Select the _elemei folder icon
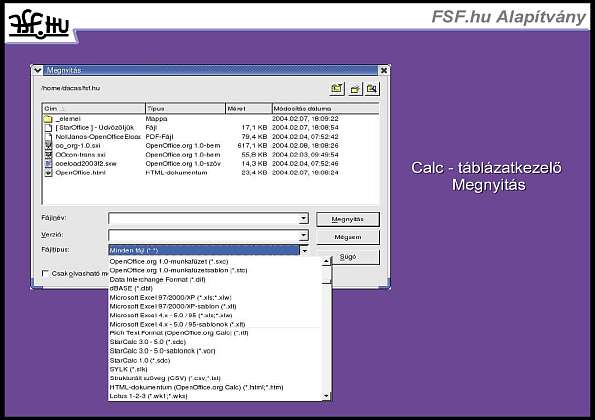 [48, 119]
